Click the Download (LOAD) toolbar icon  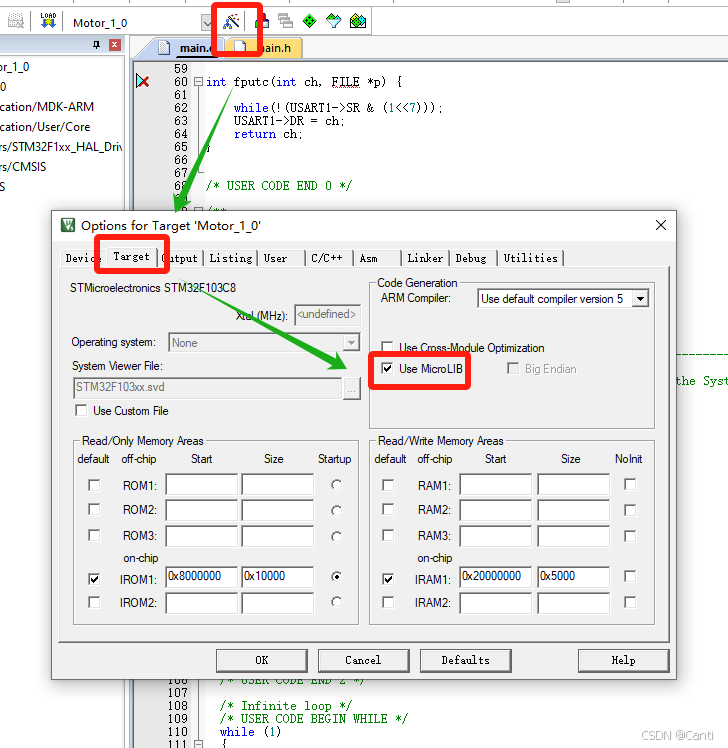coord(48,21)
